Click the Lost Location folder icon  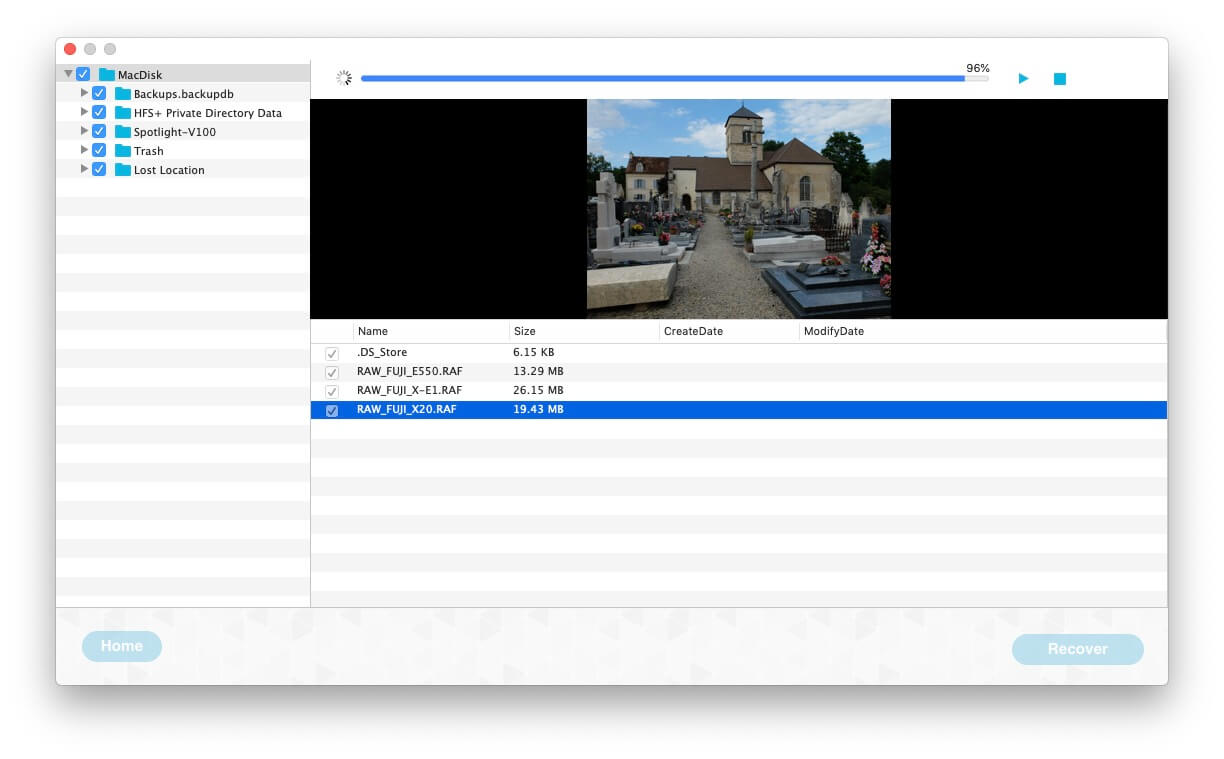[123, 170]
